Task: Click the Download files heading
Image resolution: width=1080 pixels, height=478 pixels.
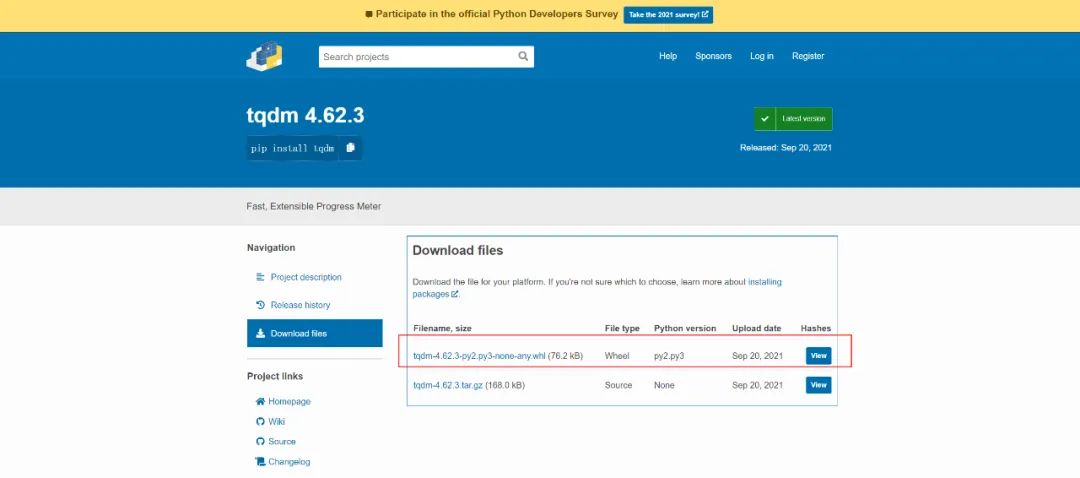Action: coord(458,251)
